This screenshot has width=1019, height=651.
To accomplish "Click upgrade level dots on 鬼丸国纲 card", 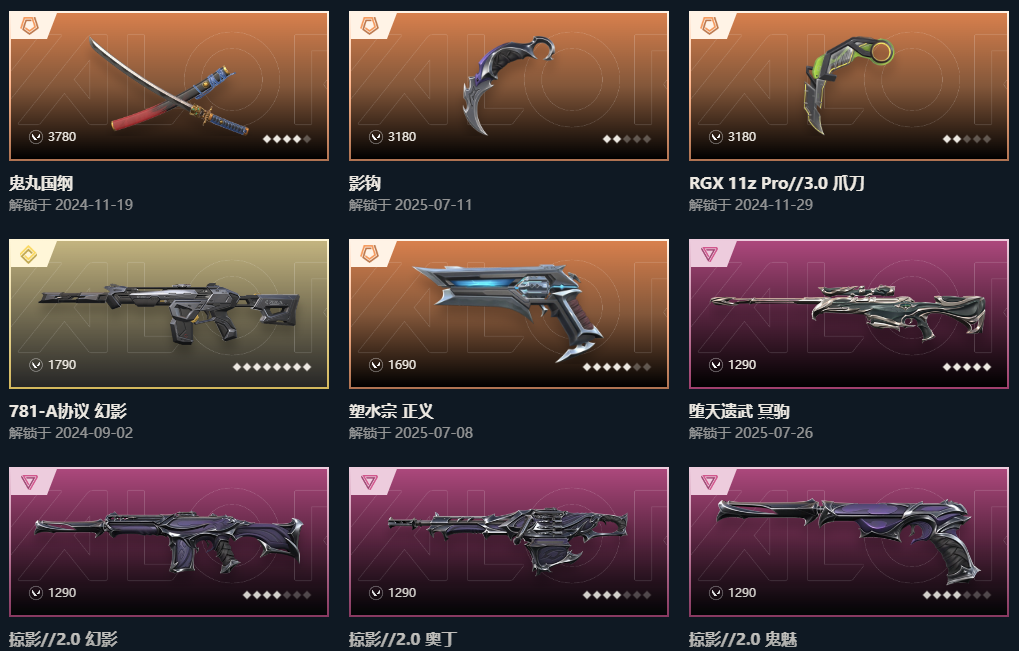I will [x=287, y=139].
